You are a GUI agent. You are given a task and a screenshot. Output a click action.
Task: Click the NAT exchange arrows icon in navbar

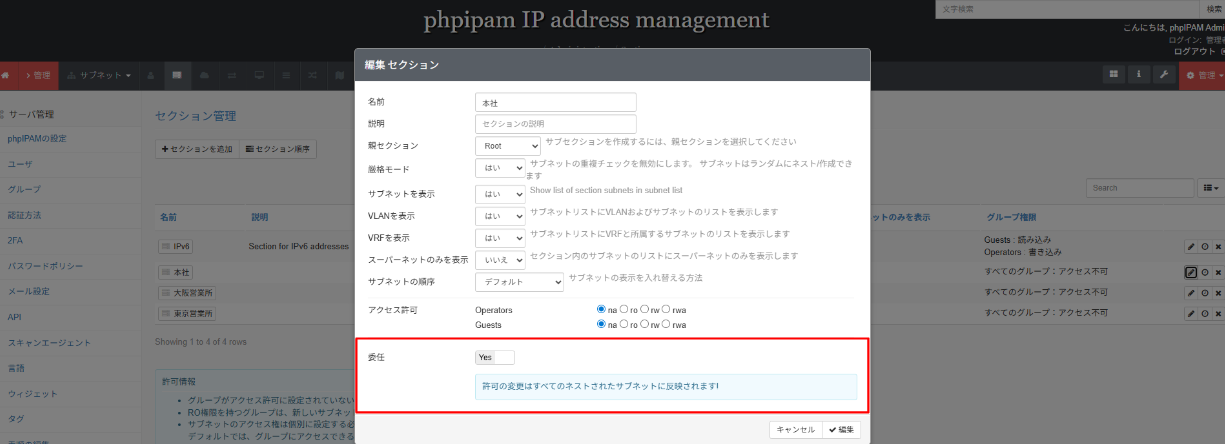coord(232,75)
